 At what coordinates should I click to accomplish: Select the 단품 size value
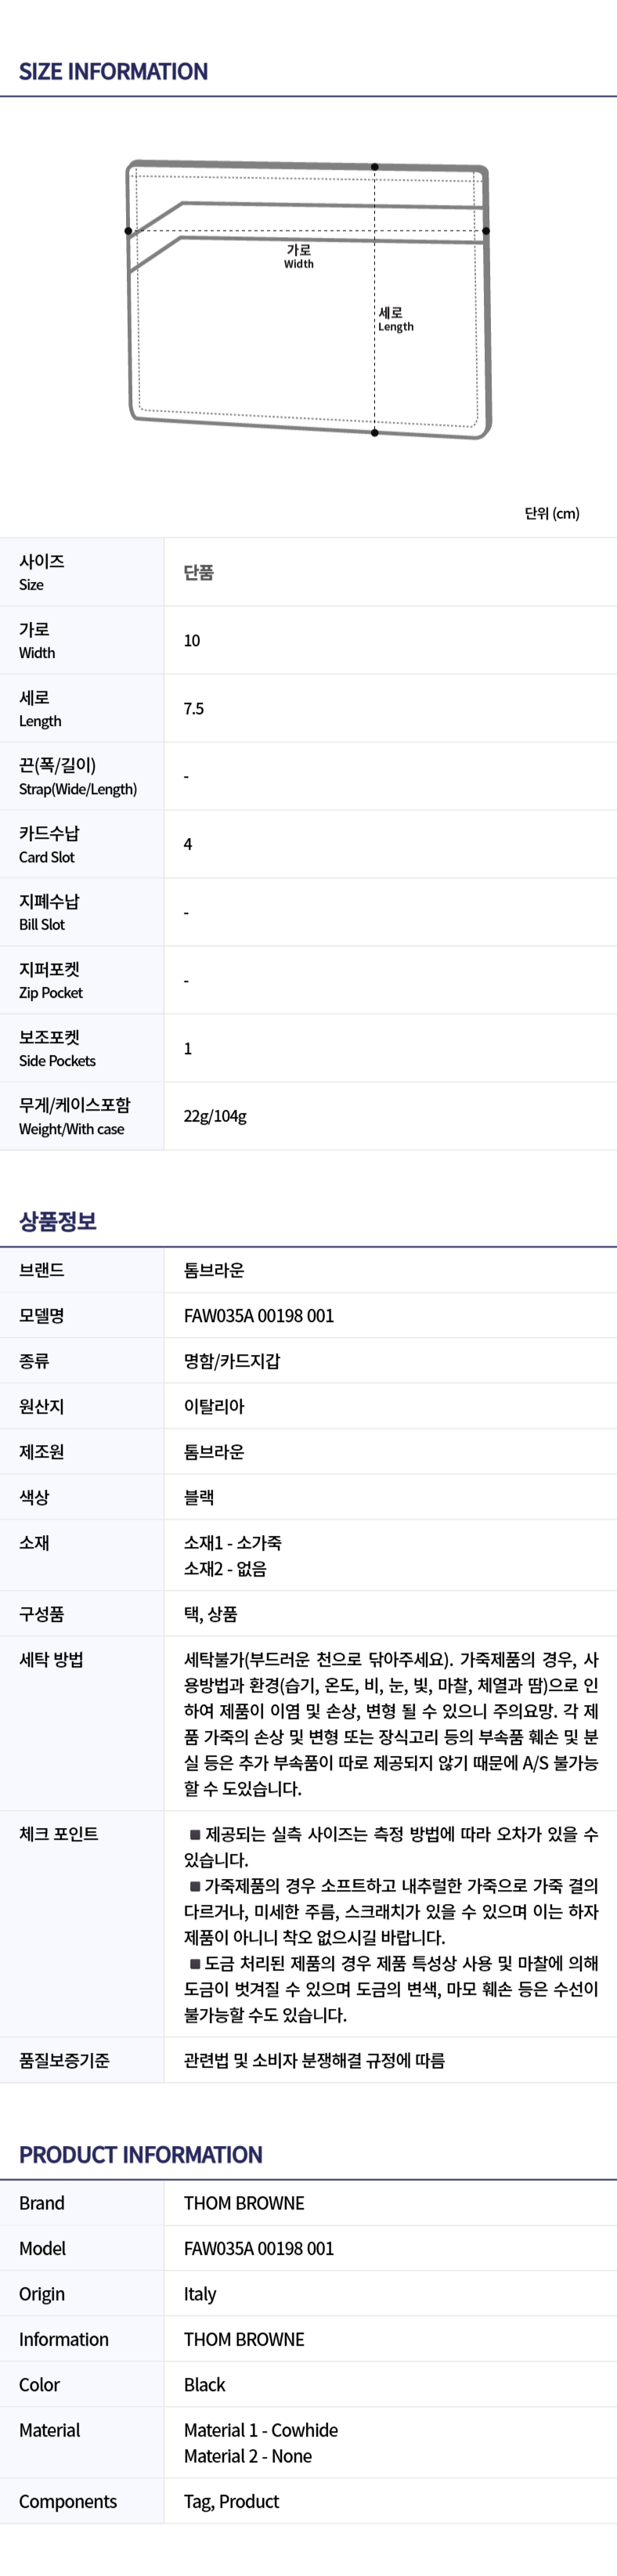point(199,573)
